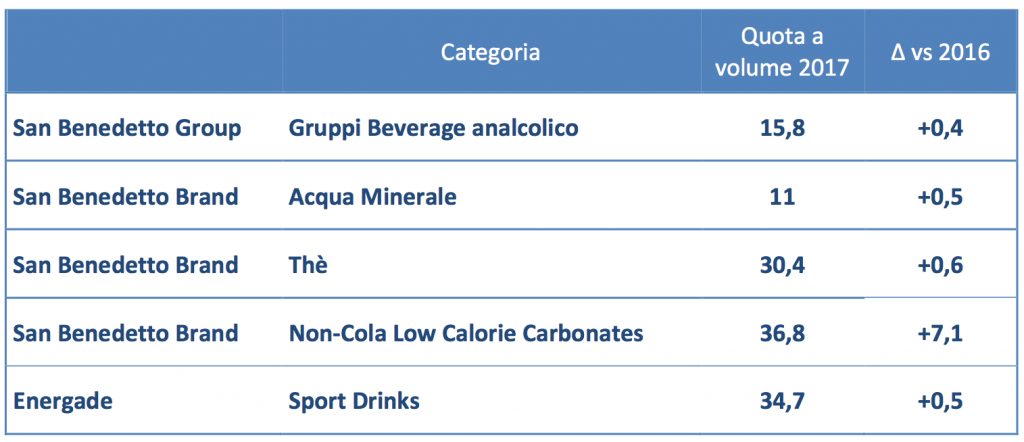1024x442 pixels.
Task: Click the Categoria column header
Action: pyautogui.click(x=490, y=52)
